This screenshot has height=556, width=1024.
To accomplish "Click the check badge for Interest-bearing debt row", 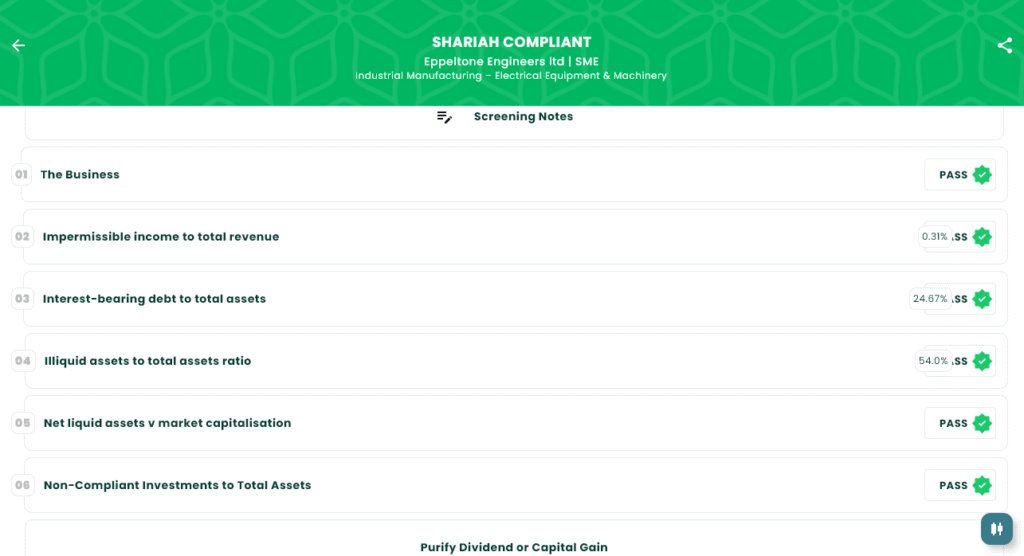I will pyautogui.click(x=982, y=299).
